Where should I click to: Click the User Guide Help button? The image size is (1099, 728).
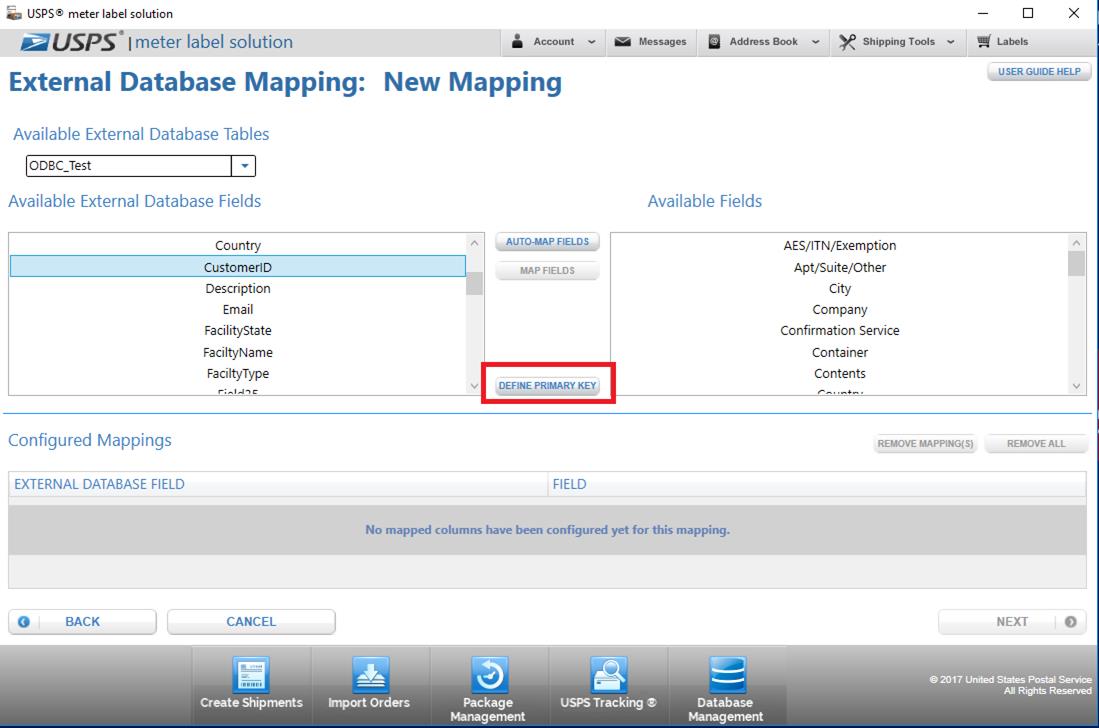coord(1039,71)
